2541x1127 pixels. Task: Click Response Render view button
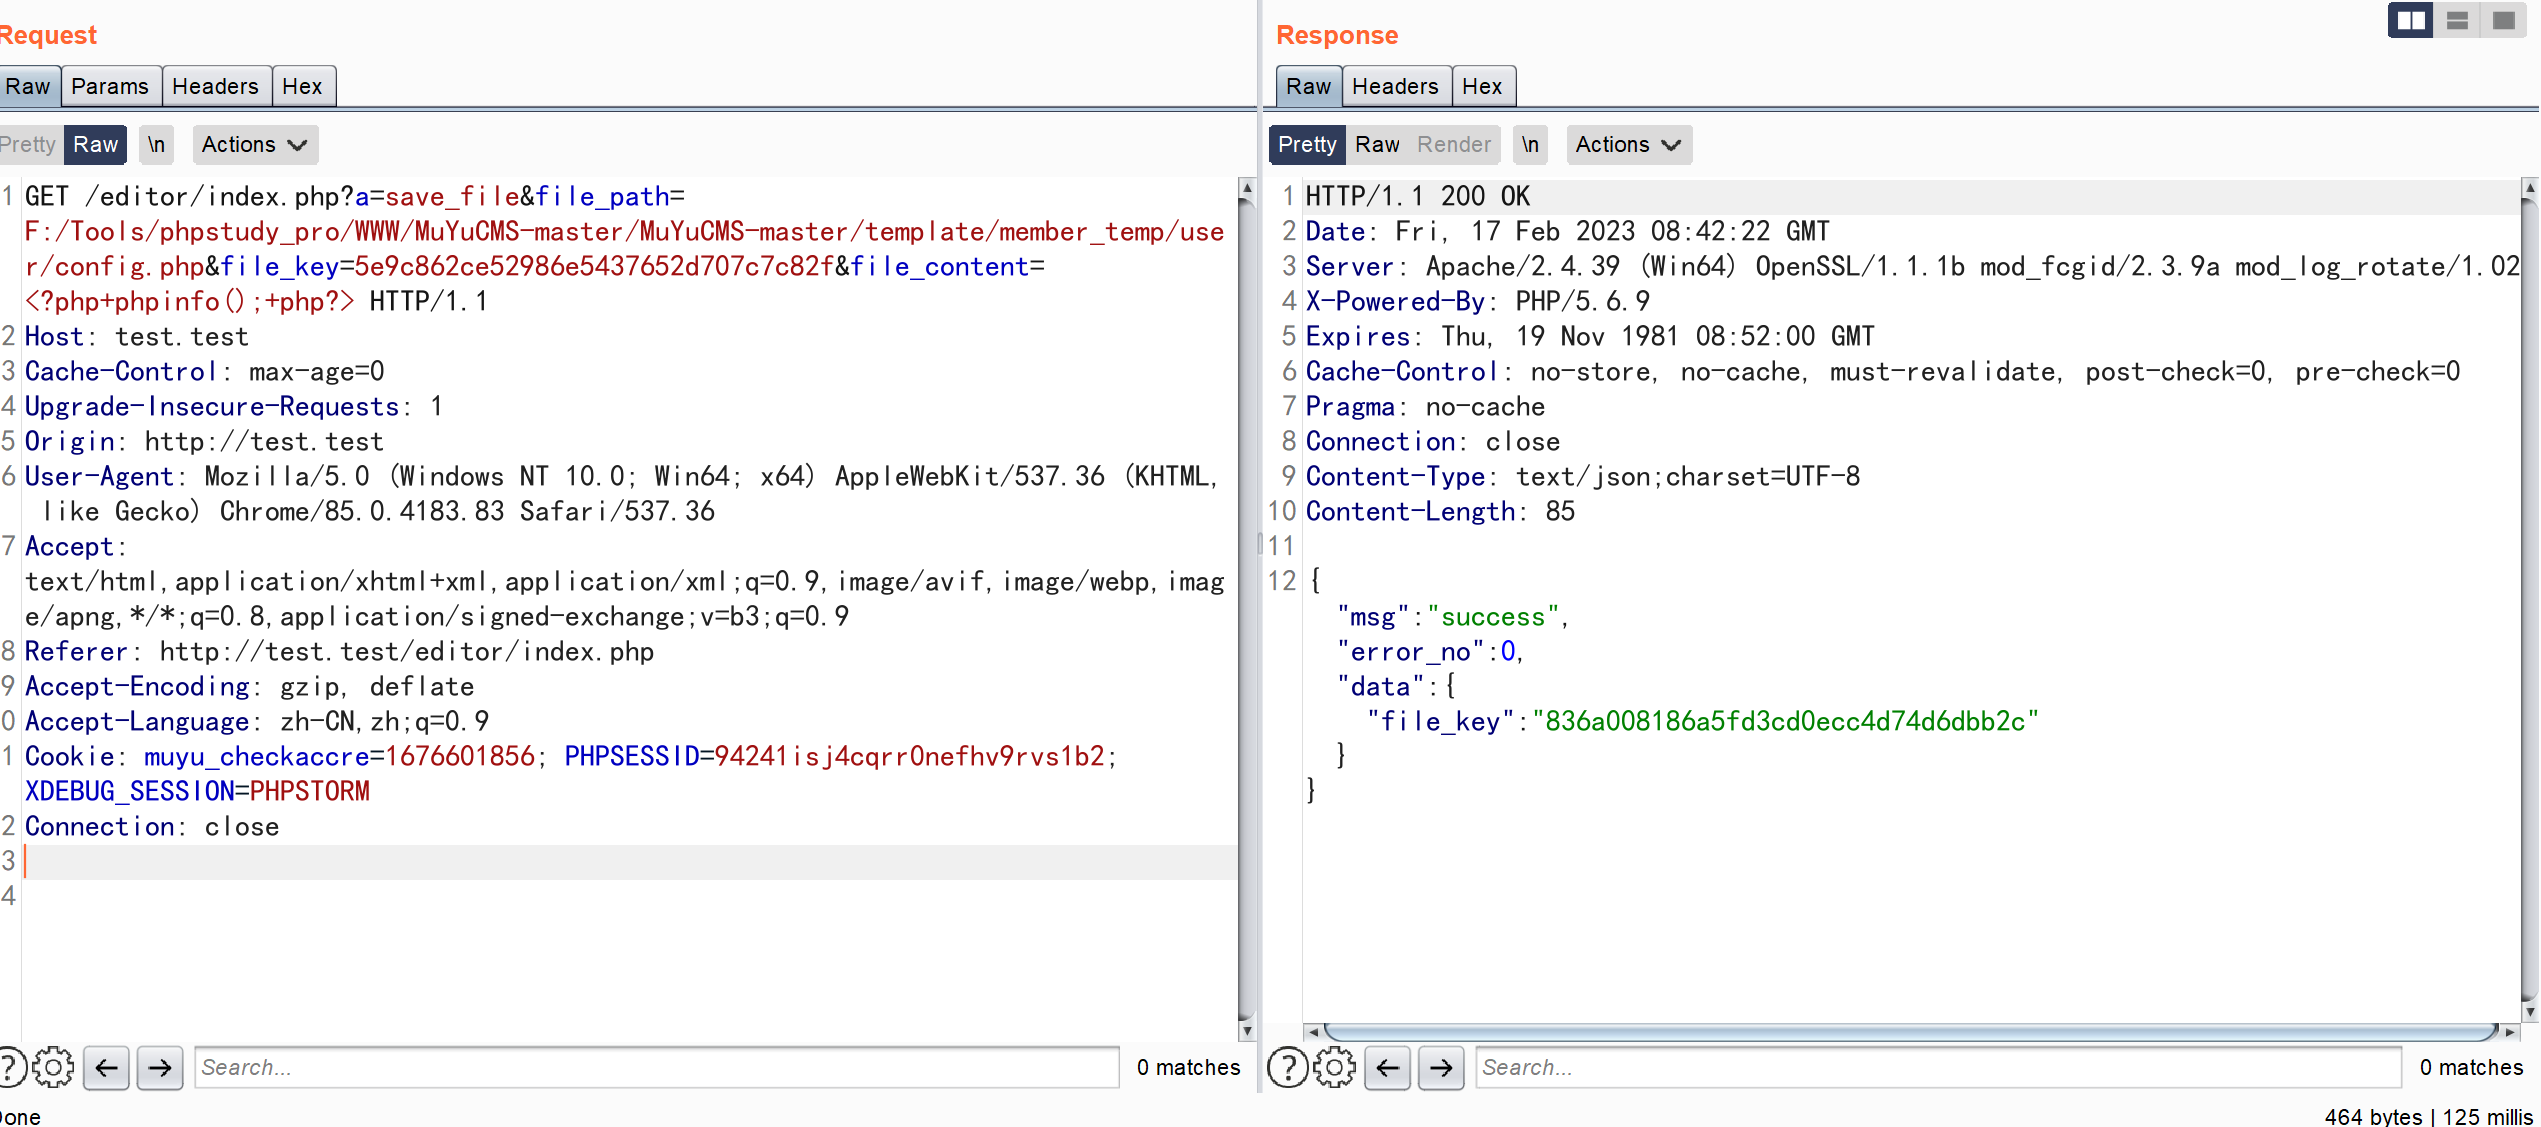point(1453,145)
